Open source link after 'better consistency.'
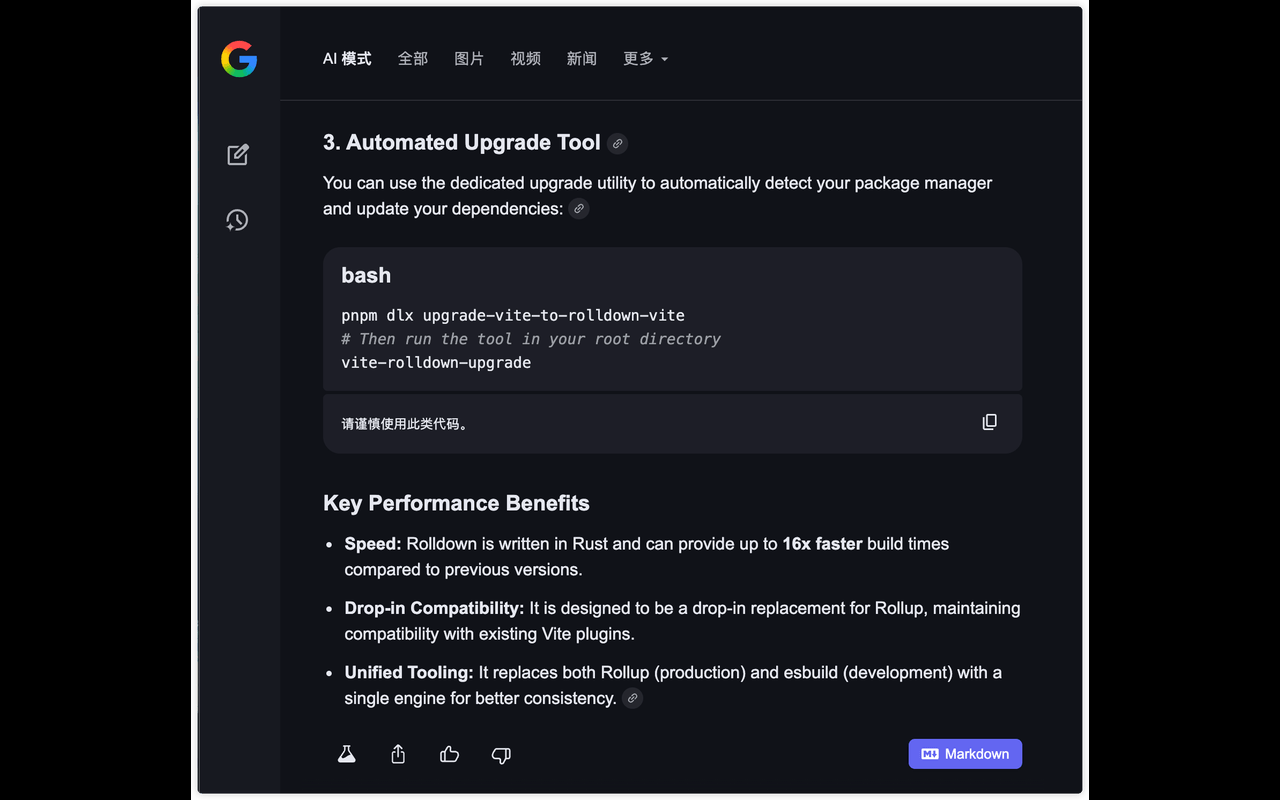1280x800 pixels. (632, 698)
